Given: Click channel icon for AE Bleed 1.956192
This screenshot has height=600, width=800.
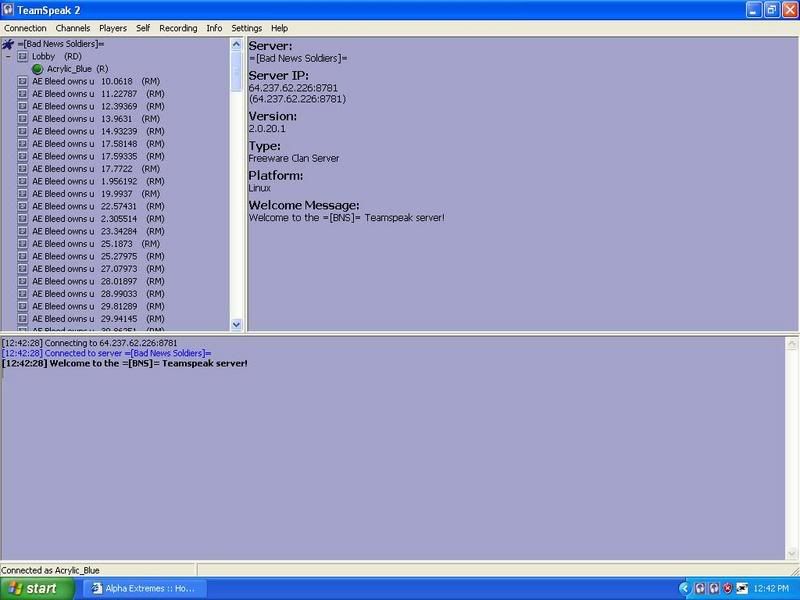Looking at the screenshot, I should [x=22, y=181].
